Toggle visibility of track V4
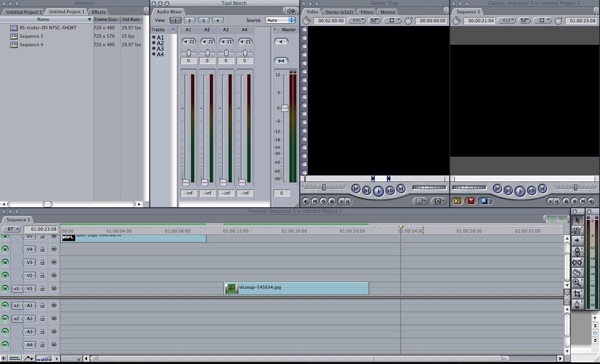Viewport: 600px width, 364px height. pyautogui.click(x=5, y=249)
